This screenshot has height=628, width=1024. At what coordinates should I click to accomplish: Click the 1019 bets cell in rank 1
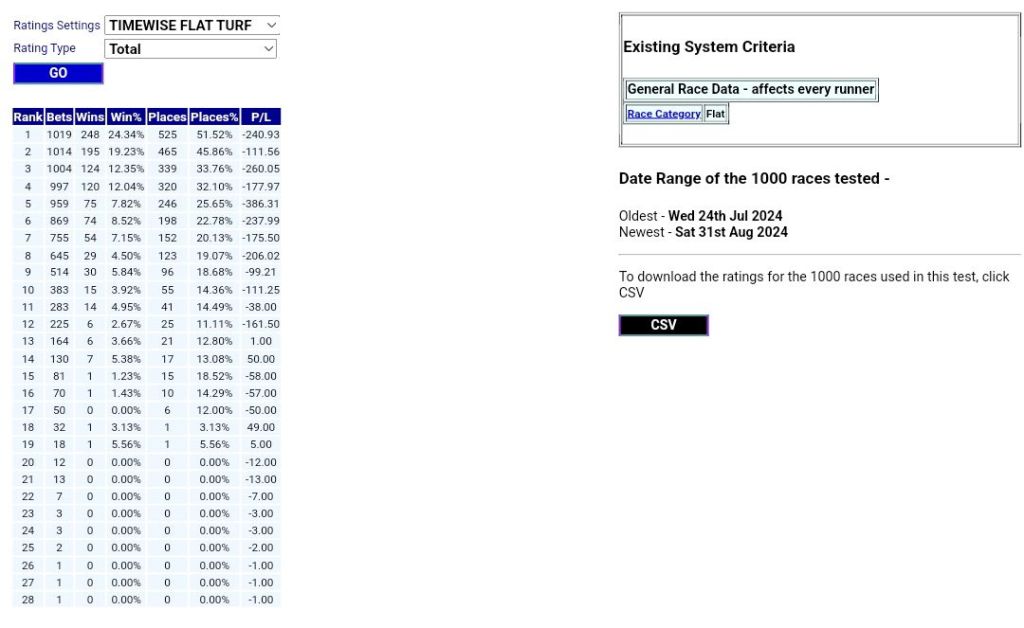click(59, 135)
